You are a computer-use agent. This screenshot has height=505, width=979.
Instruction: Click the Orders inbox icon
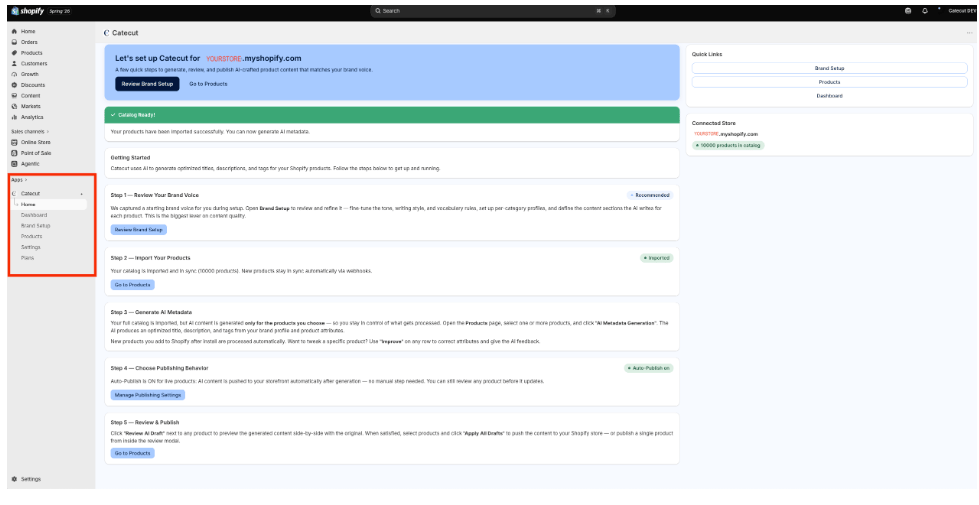14,42
